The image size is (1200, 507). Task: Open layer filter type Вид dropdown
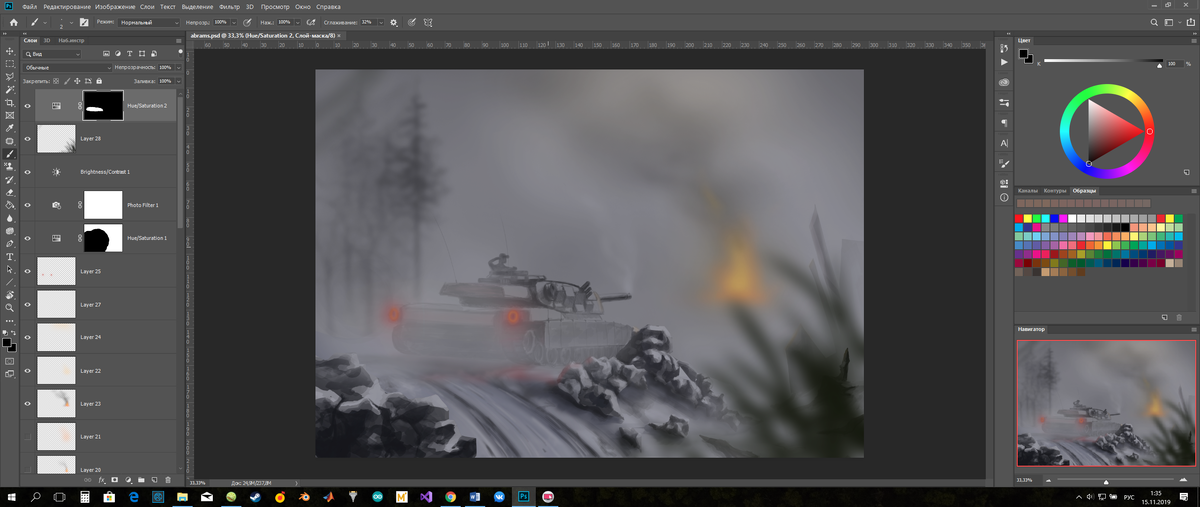click(x=50, y=52)
